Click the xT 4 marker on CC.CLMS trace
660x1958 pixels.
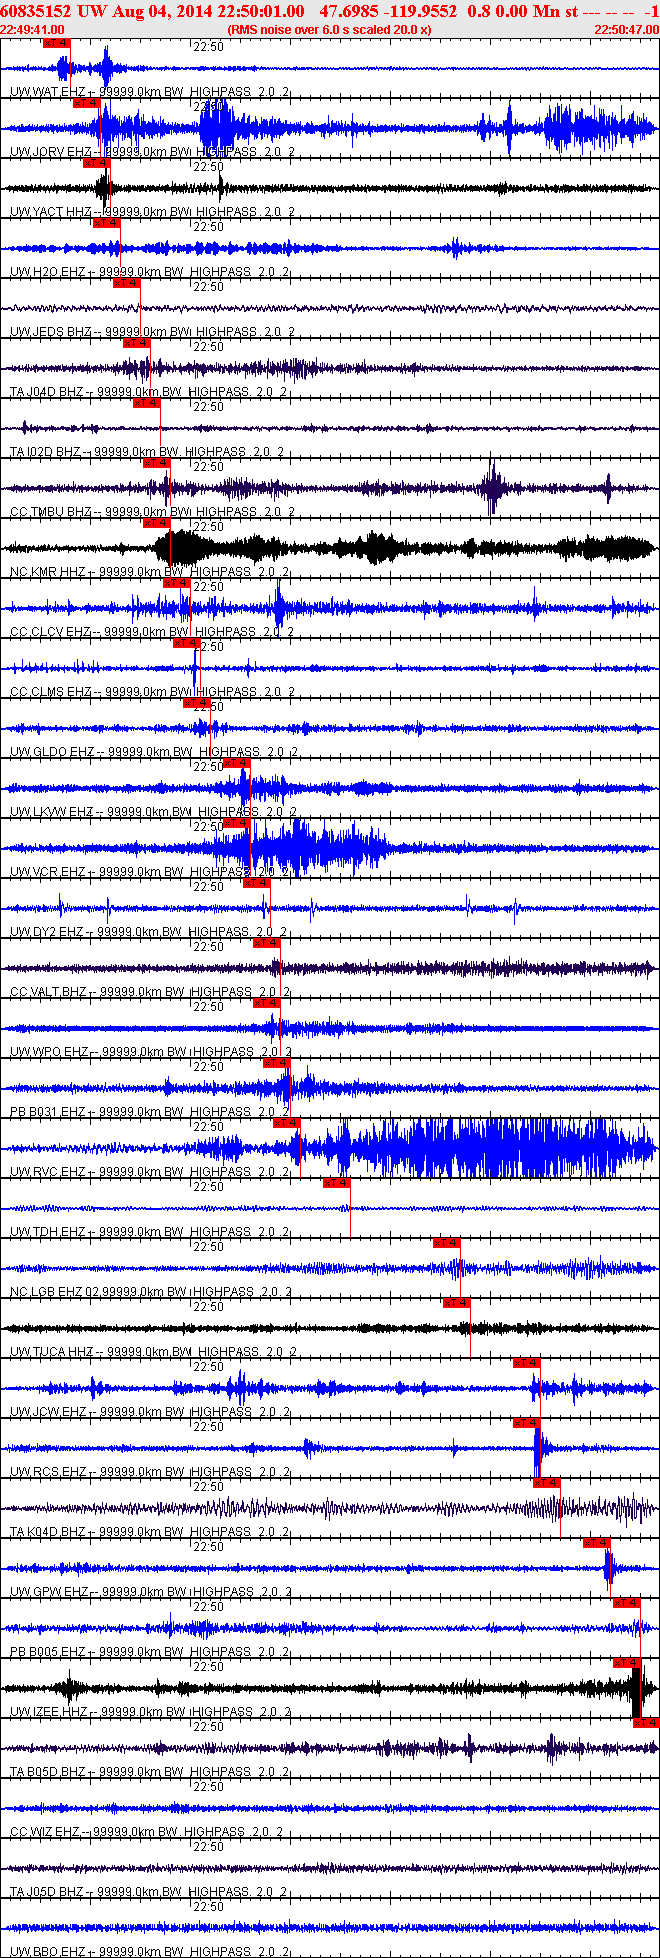click(187, 643)
